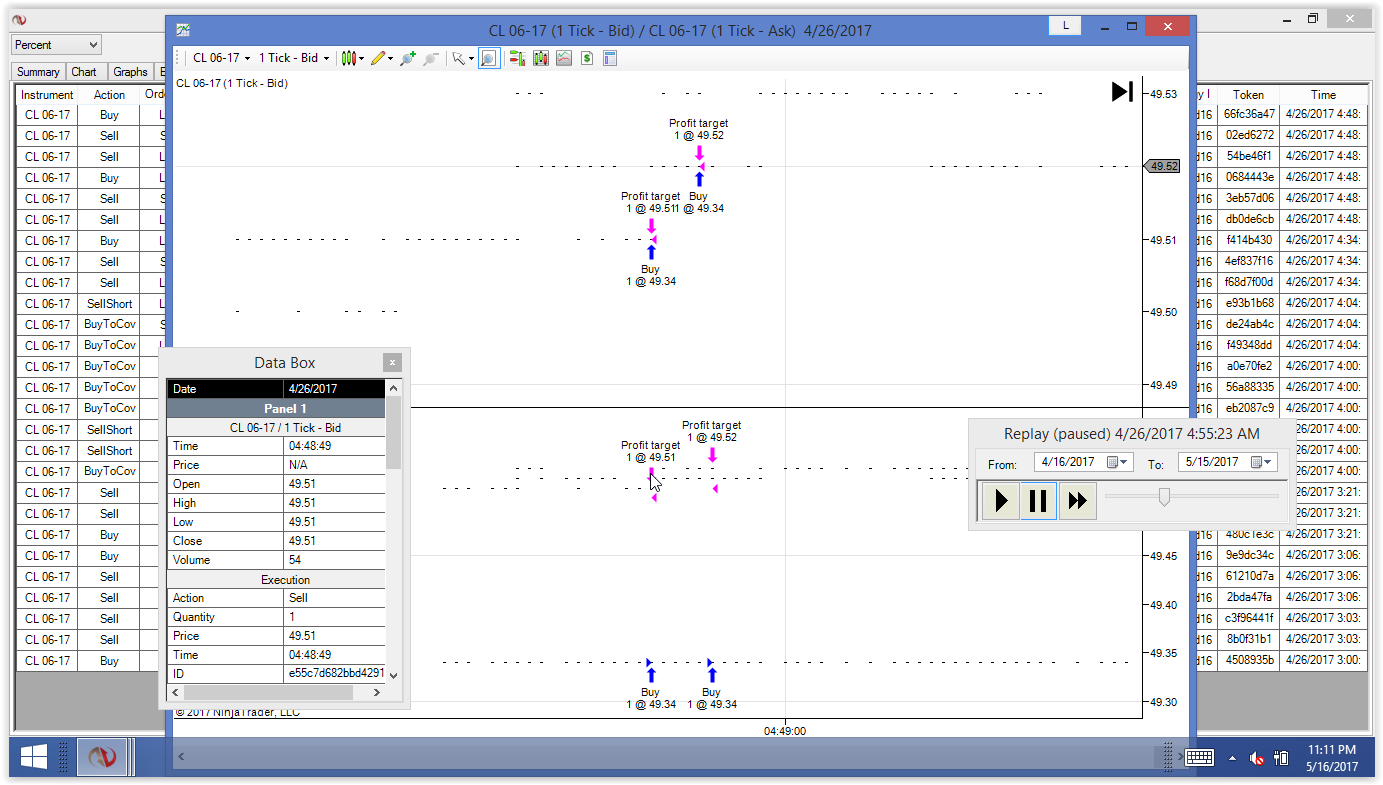The image size is (1383, 785).
Task: Sort by the Token column header
Action: click(1248, 95)
